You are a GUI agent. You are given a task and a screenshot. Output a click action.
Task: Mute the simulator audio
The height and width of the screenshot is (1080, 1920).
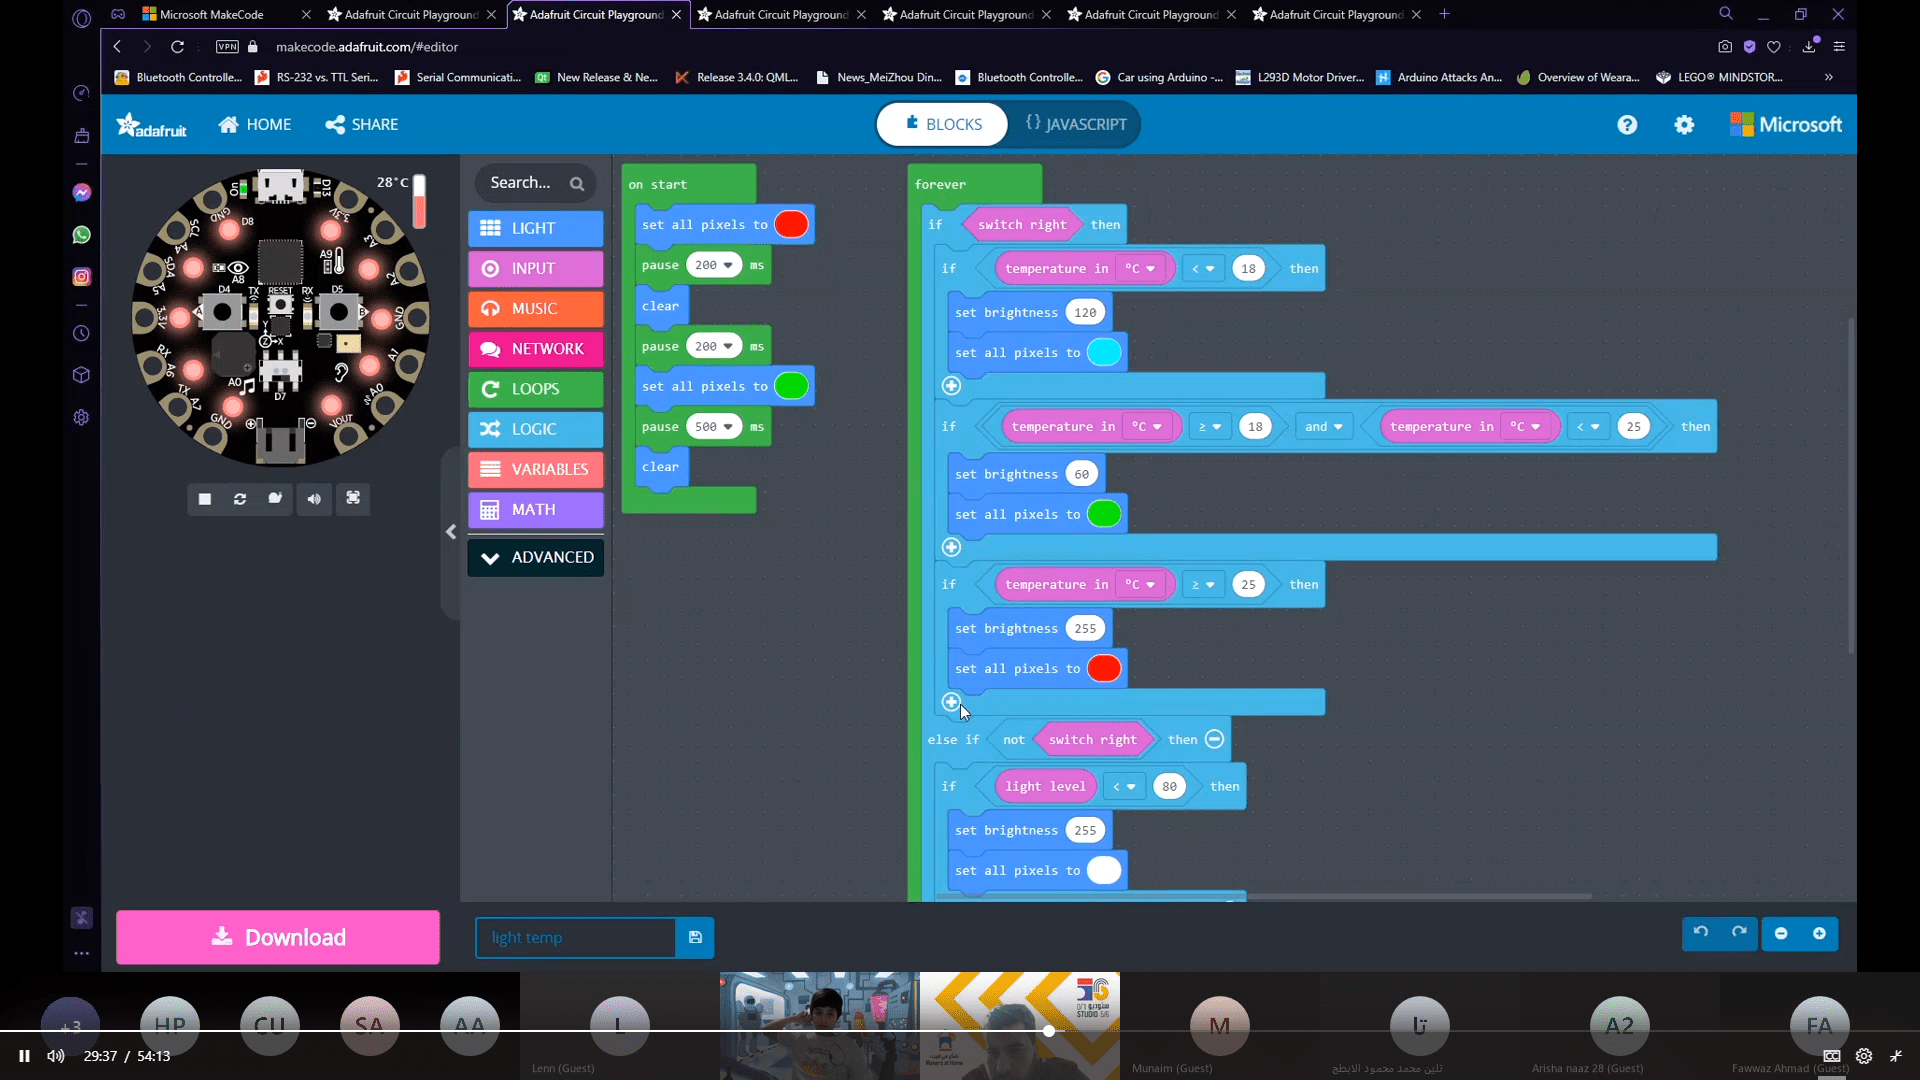point(314,499)
